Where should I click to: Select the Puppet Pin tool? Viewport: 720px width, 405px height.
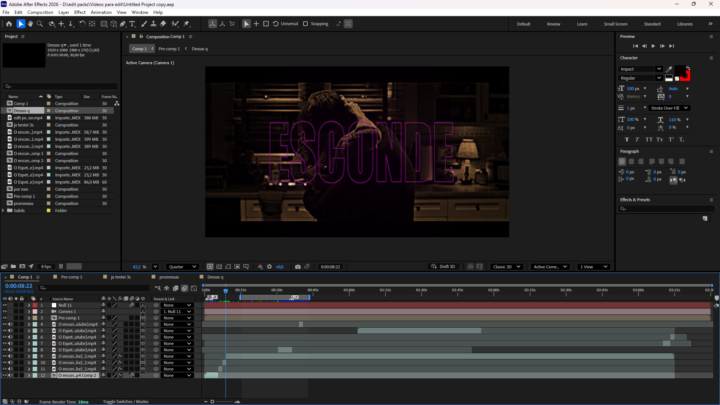(x=186, y=24)
